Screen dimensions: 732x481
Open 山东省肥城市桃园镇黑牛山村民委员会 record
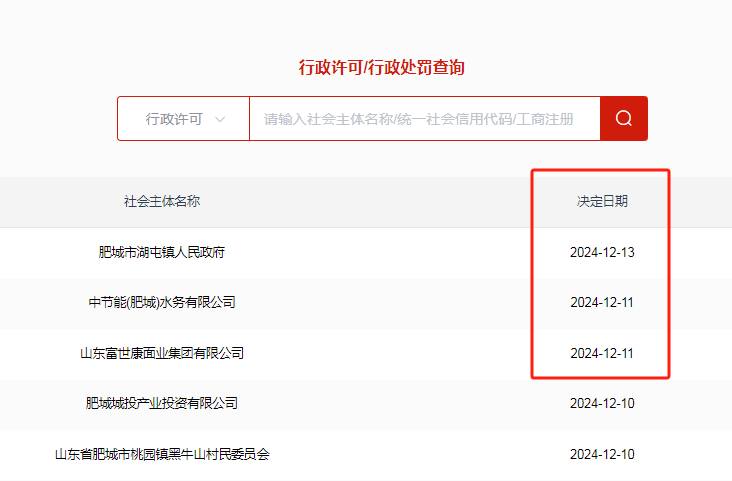162,454
